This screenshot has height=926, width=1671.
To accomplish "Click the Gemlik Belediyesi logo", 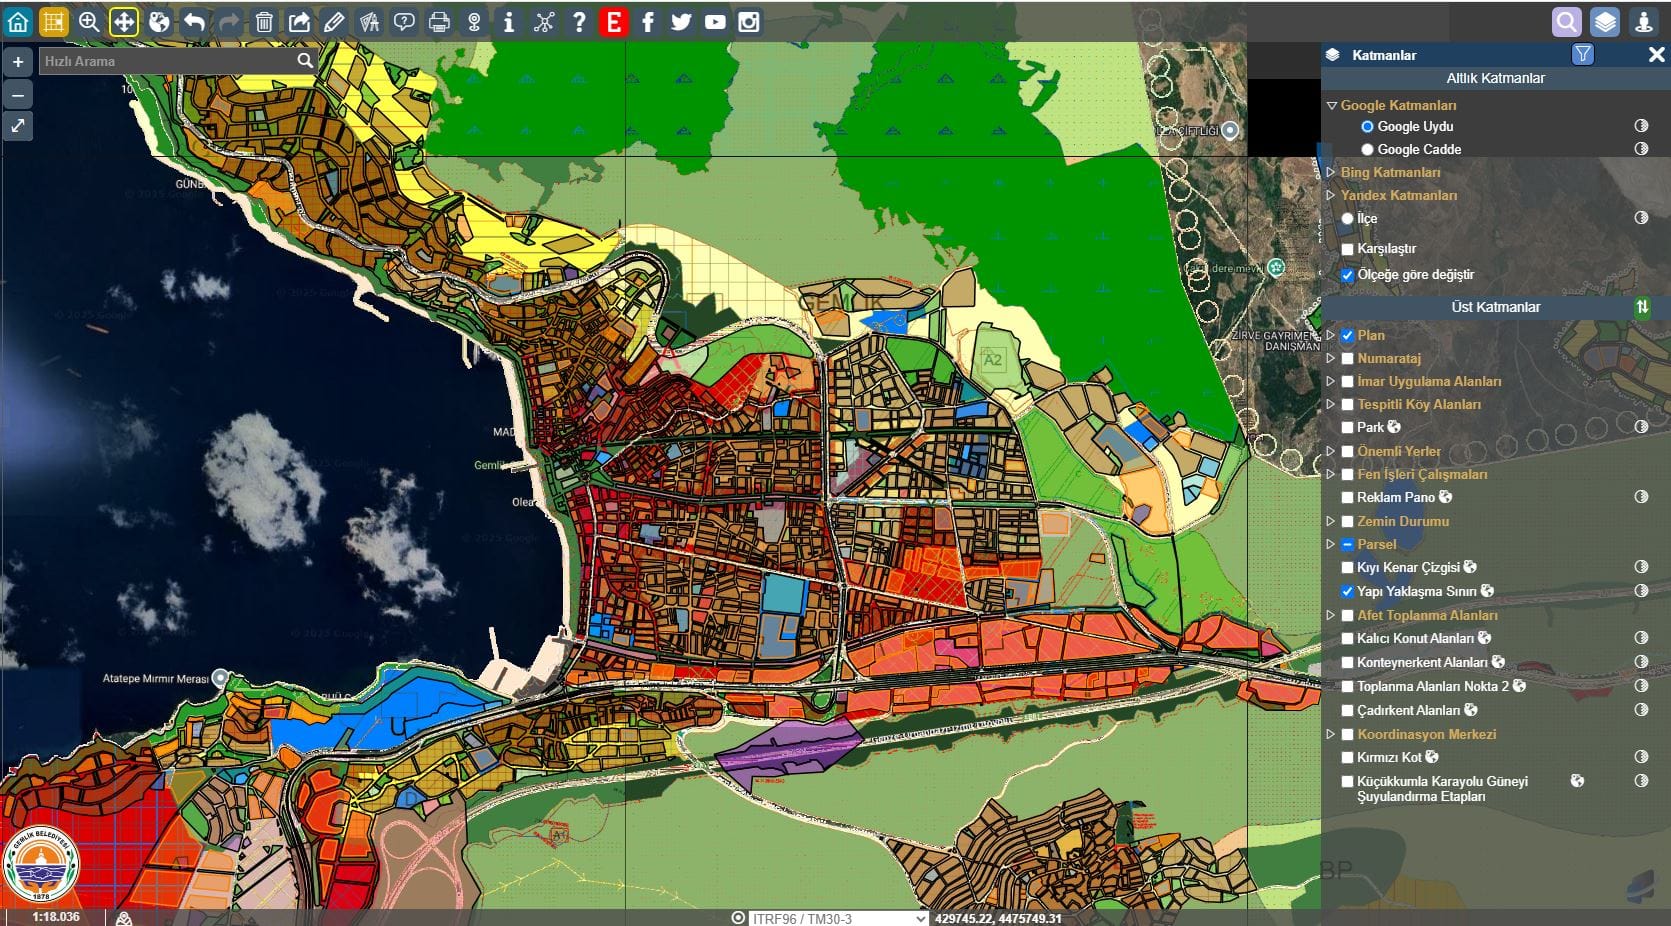I will pyautogui.click(x=42, y=866).
